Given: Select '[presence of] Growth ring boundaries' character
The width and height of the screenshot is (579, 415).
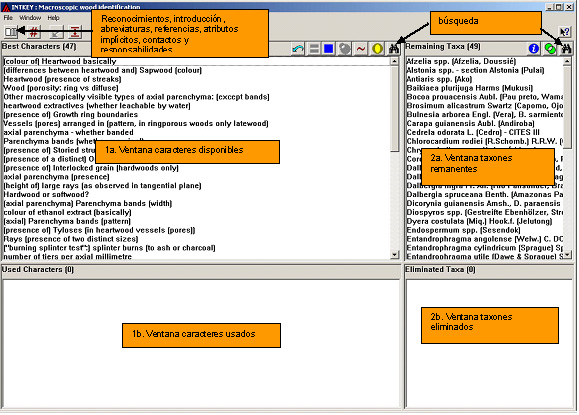Looking at the screenshot, I should click(x=71, y=114).
